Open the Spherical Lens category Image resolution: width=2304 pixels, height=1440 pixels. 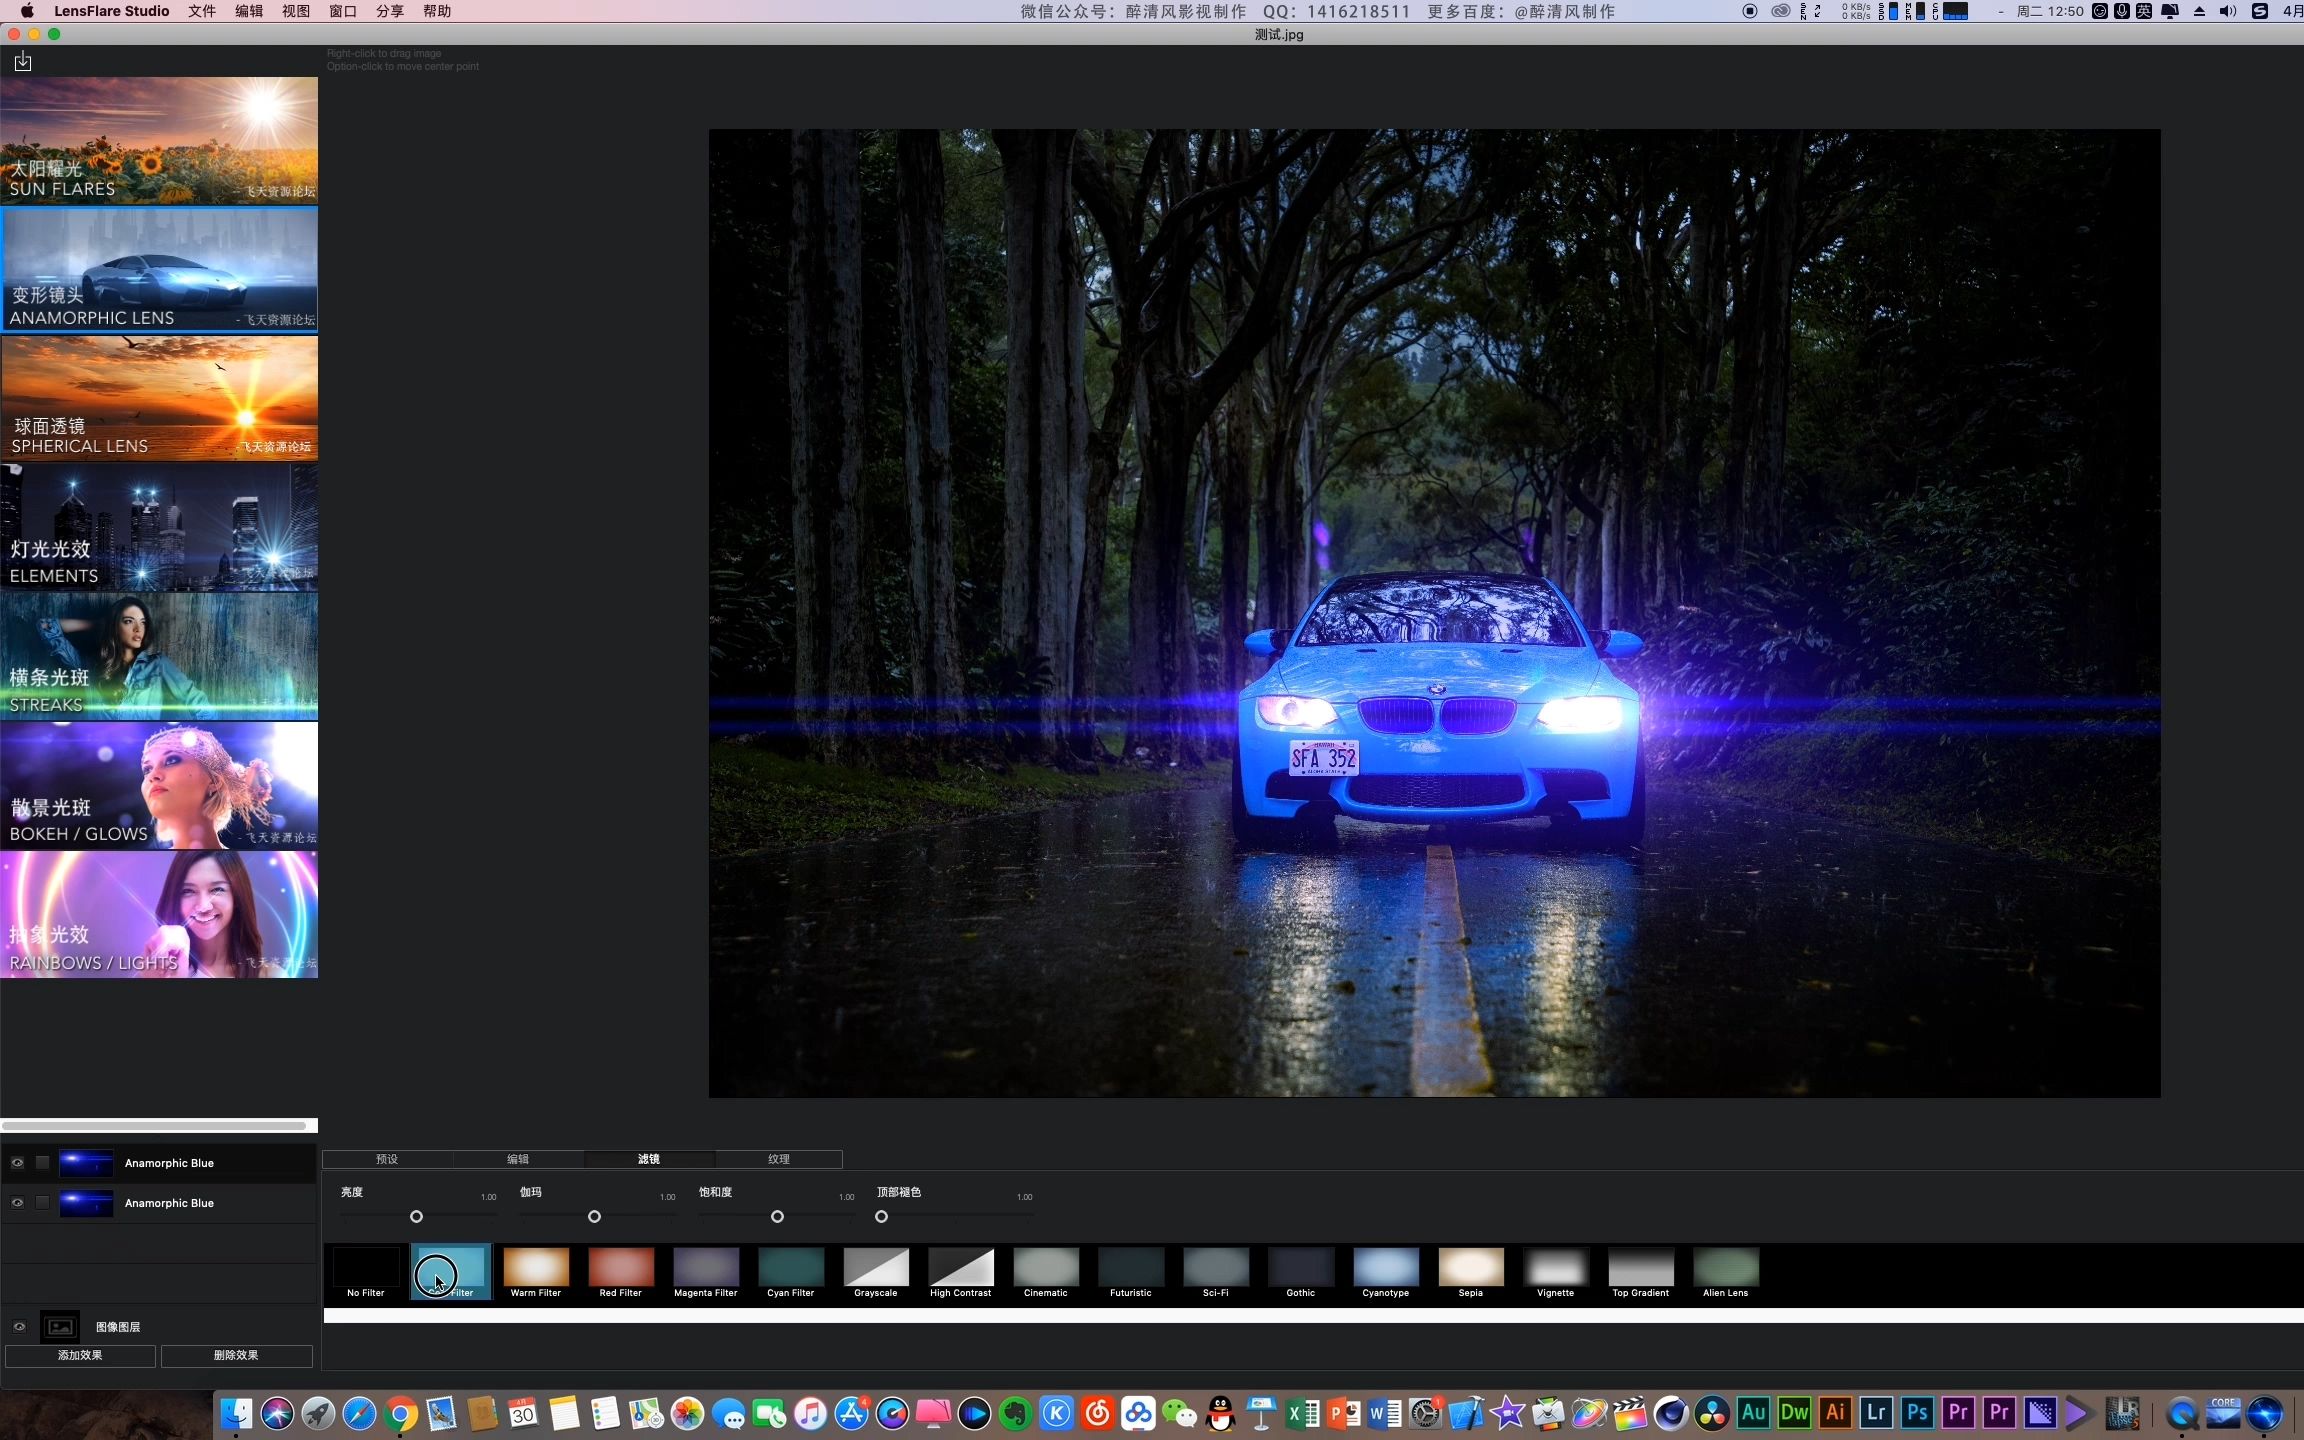(x=159, y=398)
